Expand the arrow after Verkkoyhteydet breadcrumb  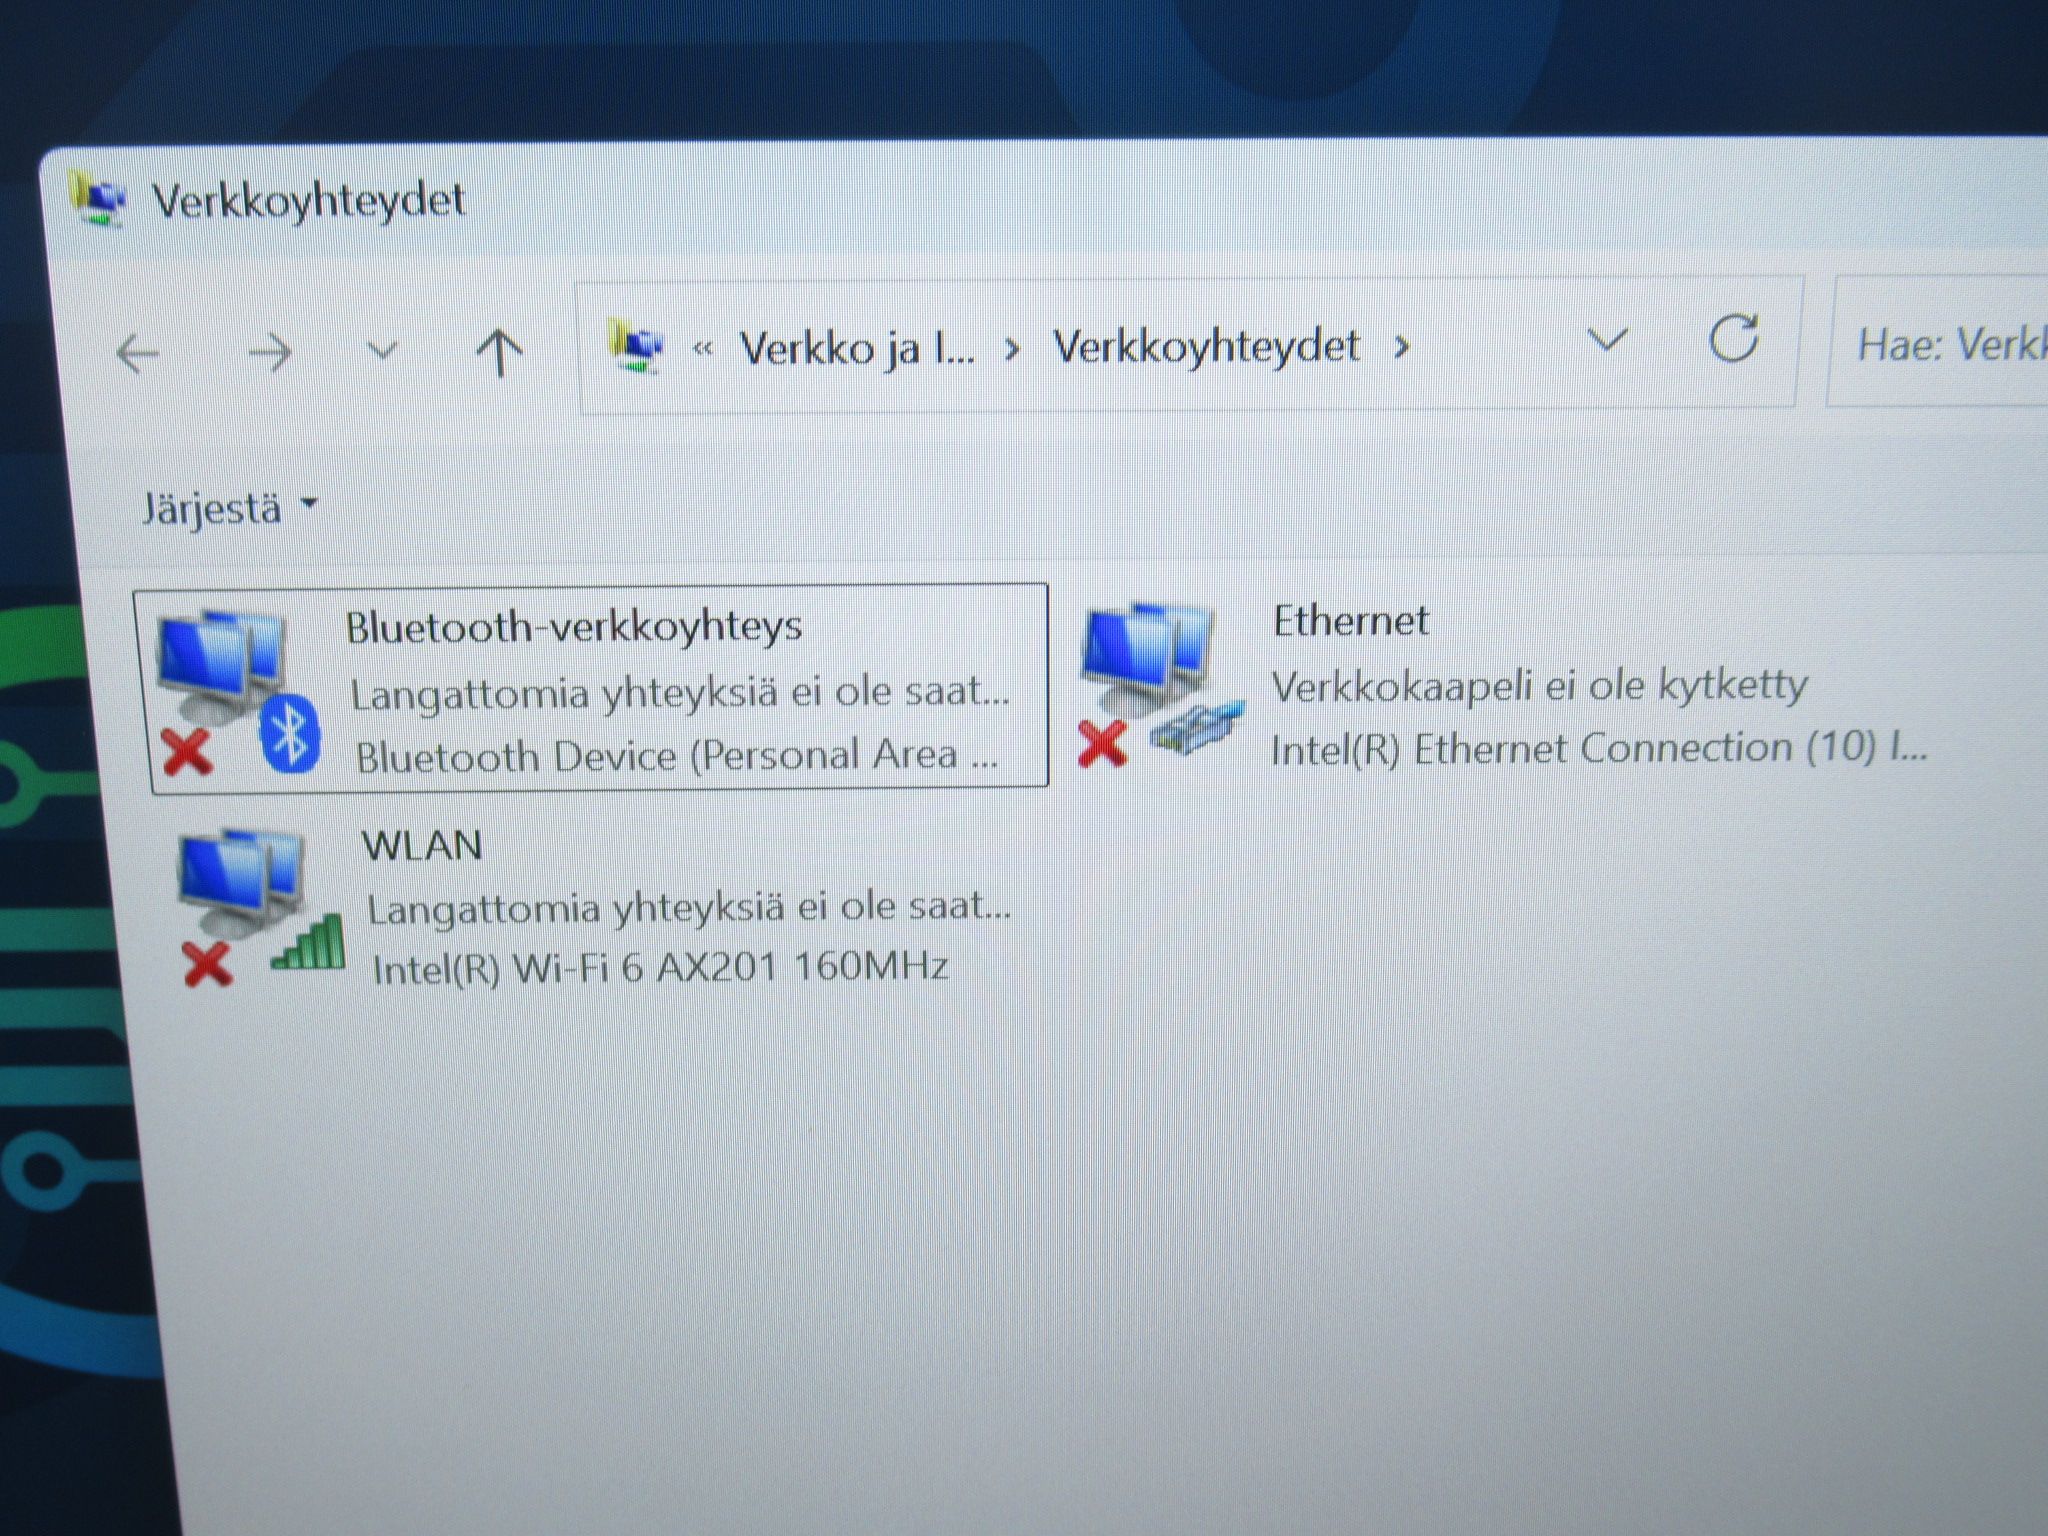pos(1402,348)
